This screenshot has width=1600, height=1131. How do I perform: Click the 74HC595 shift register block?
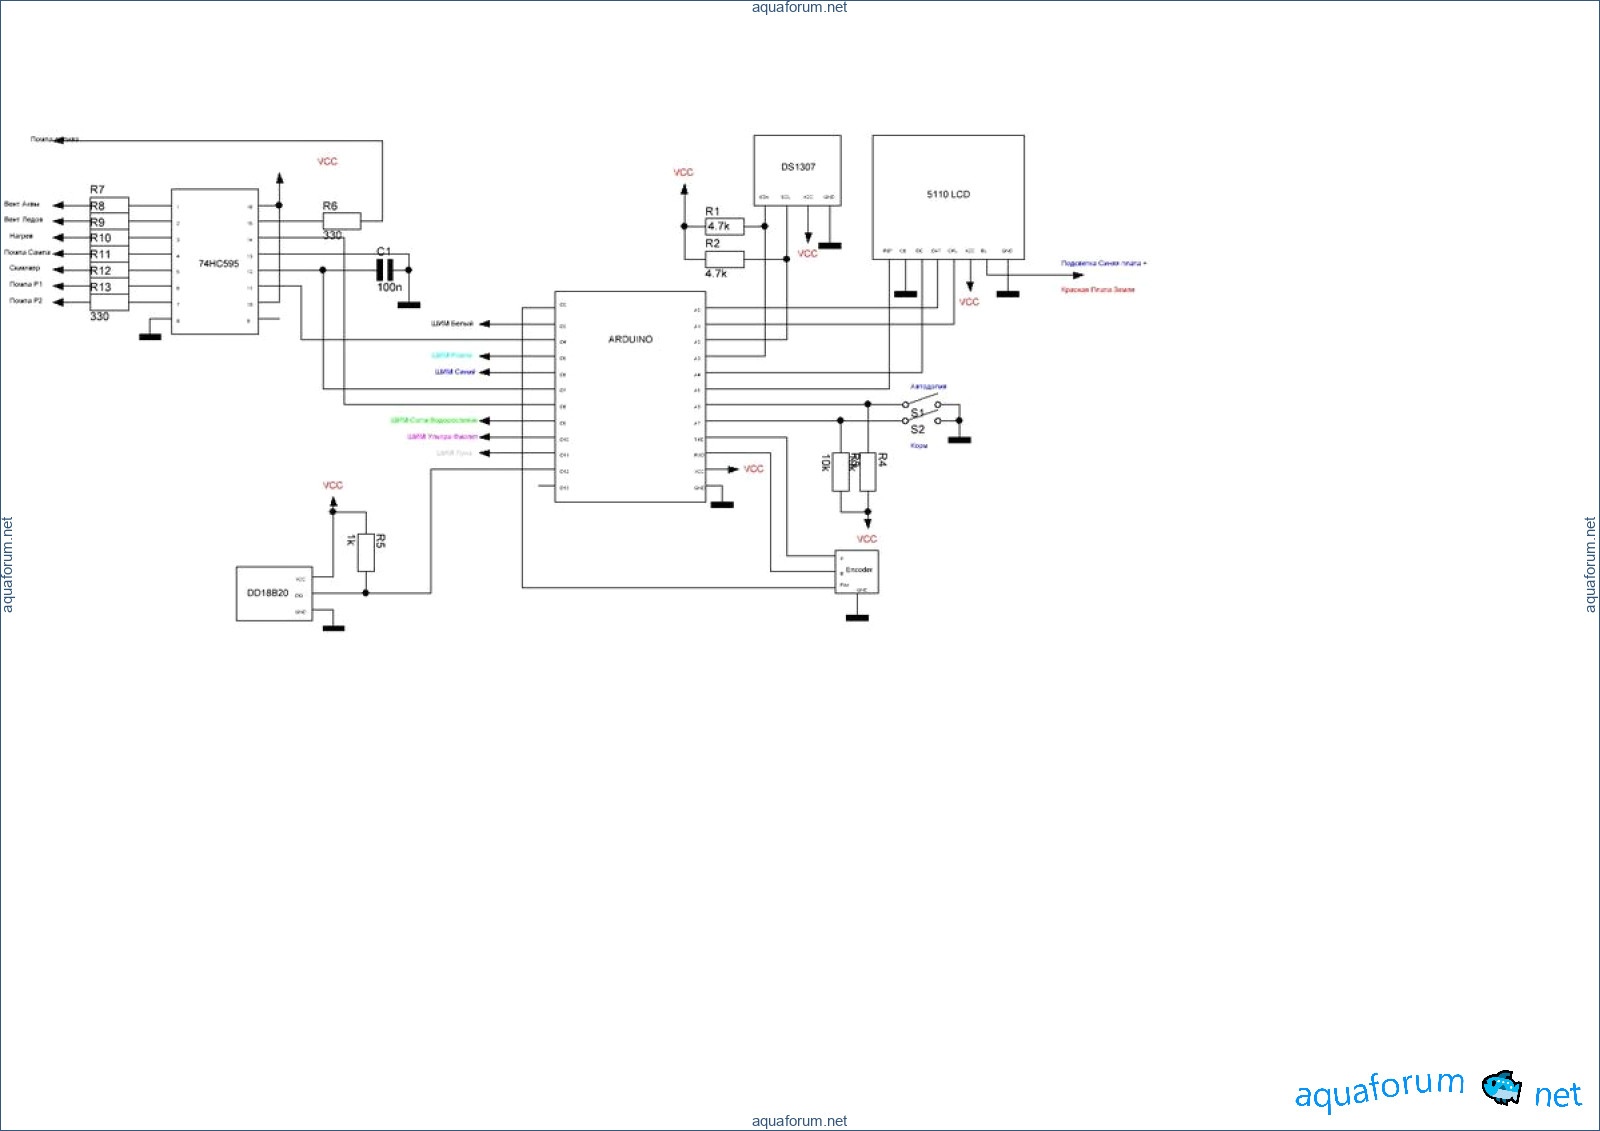[215, 262]
